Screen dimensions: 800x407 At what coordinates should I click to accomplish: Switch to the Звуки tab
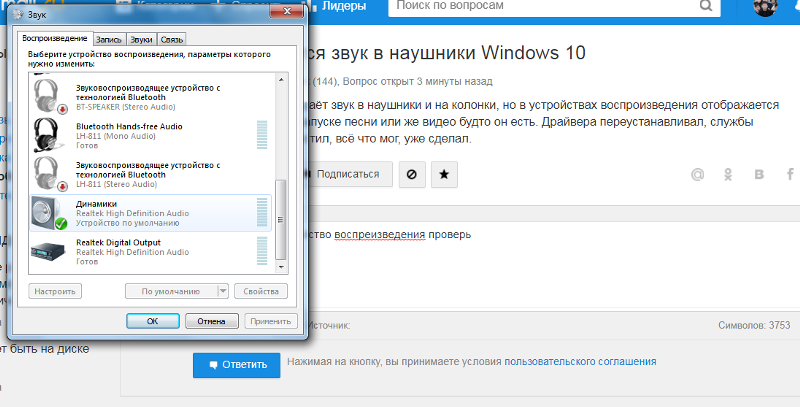click(x=141, y=40)
